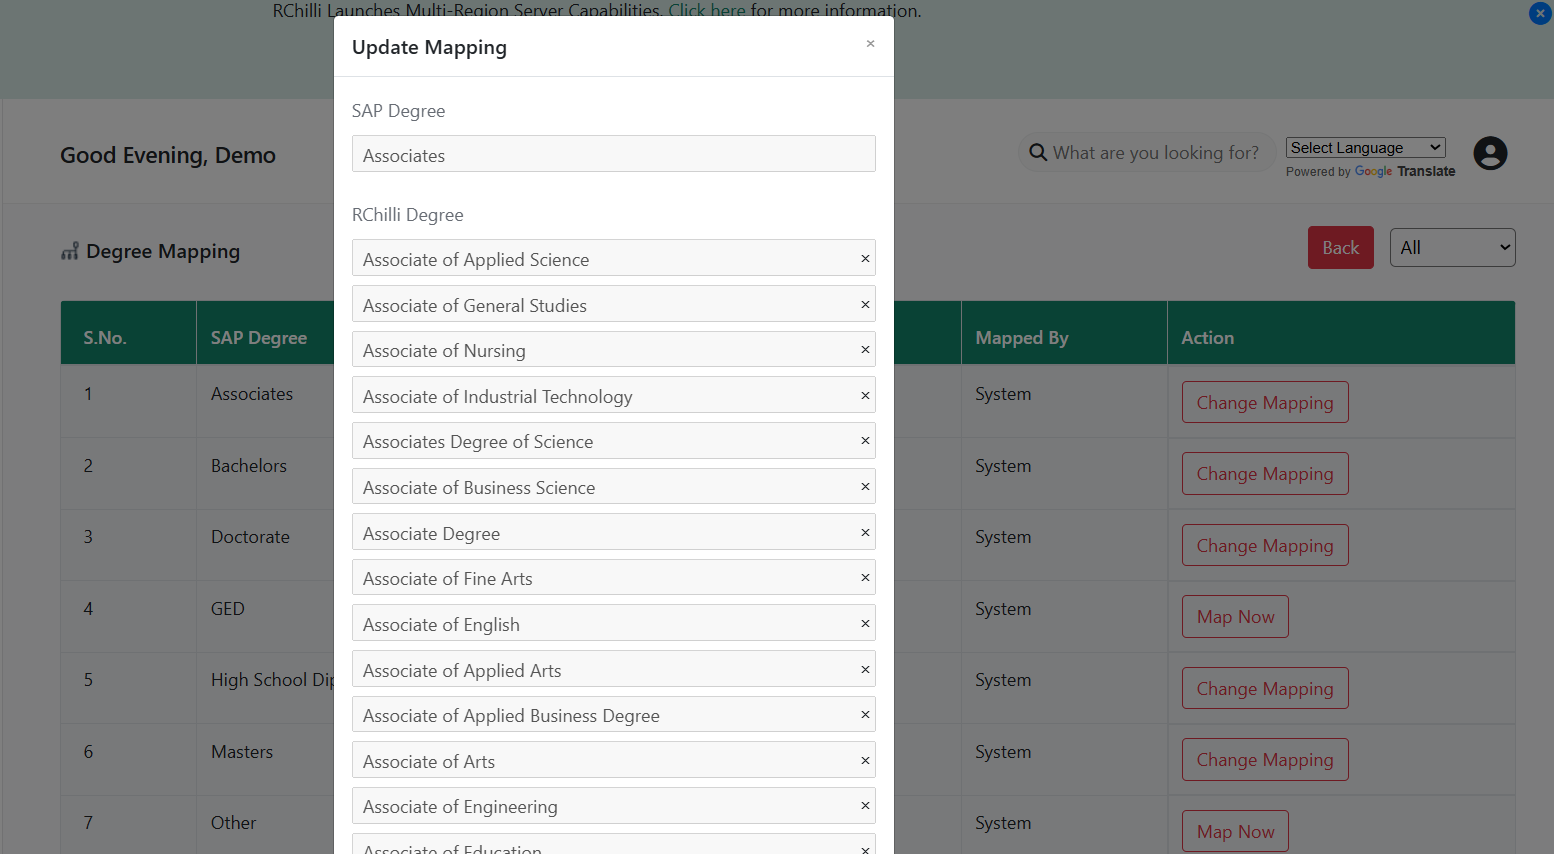Click Change Mapping for Masters row
Screen dimensions: 1554x854
(1264, 760)
